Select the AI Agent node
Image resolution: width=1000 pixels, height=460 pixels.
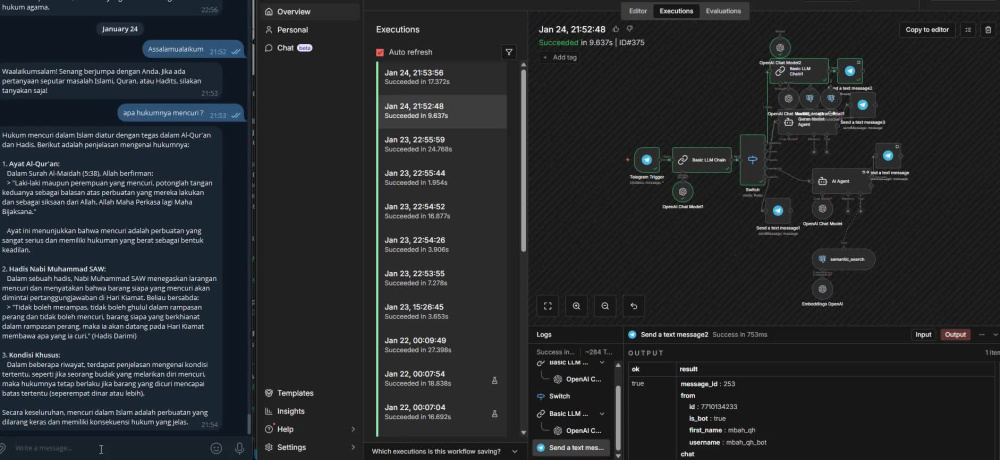(841, 181)
